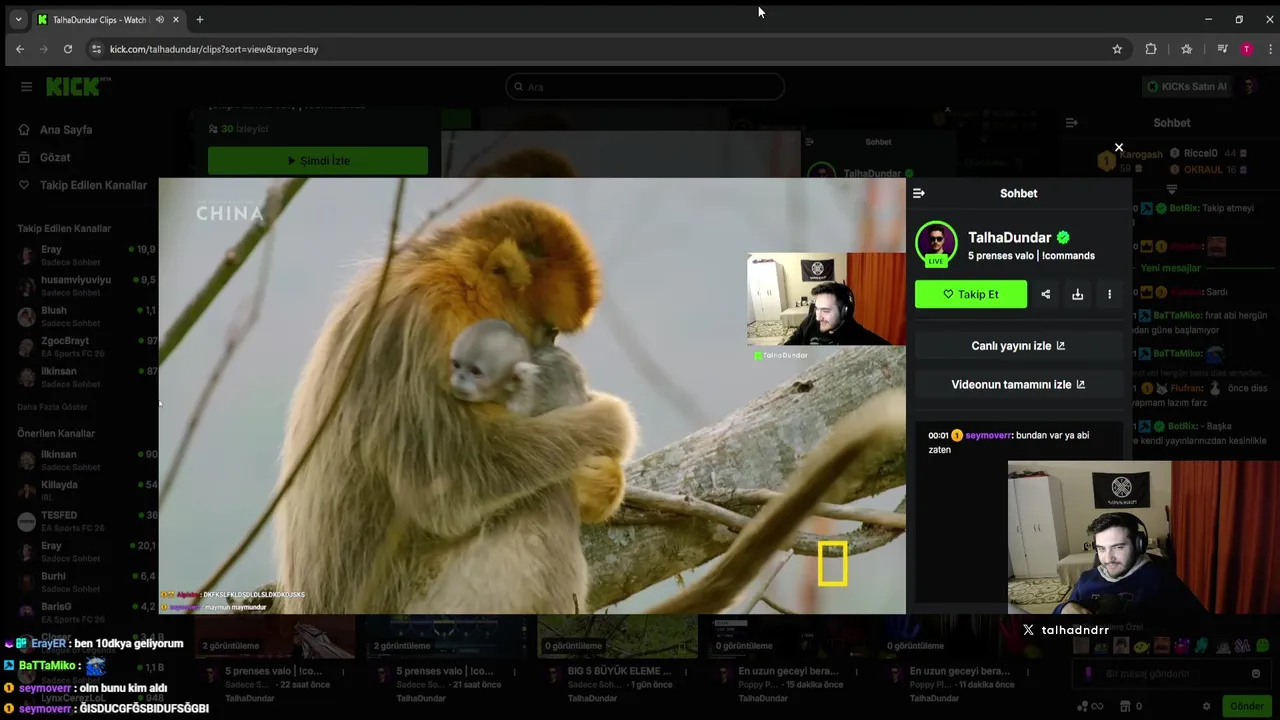Share the clip with share icon
1280x720 pixels.
coord(1046,294)
